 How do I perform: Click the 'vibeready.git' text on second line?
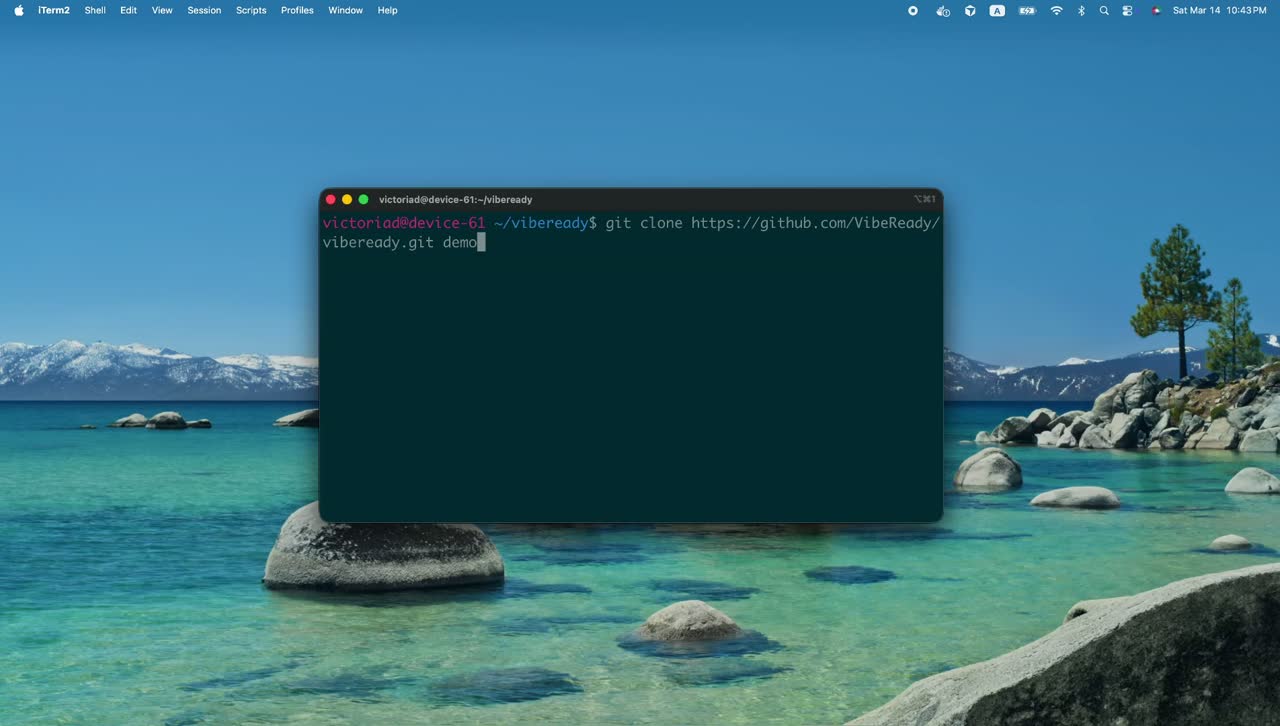click(378, 243)
